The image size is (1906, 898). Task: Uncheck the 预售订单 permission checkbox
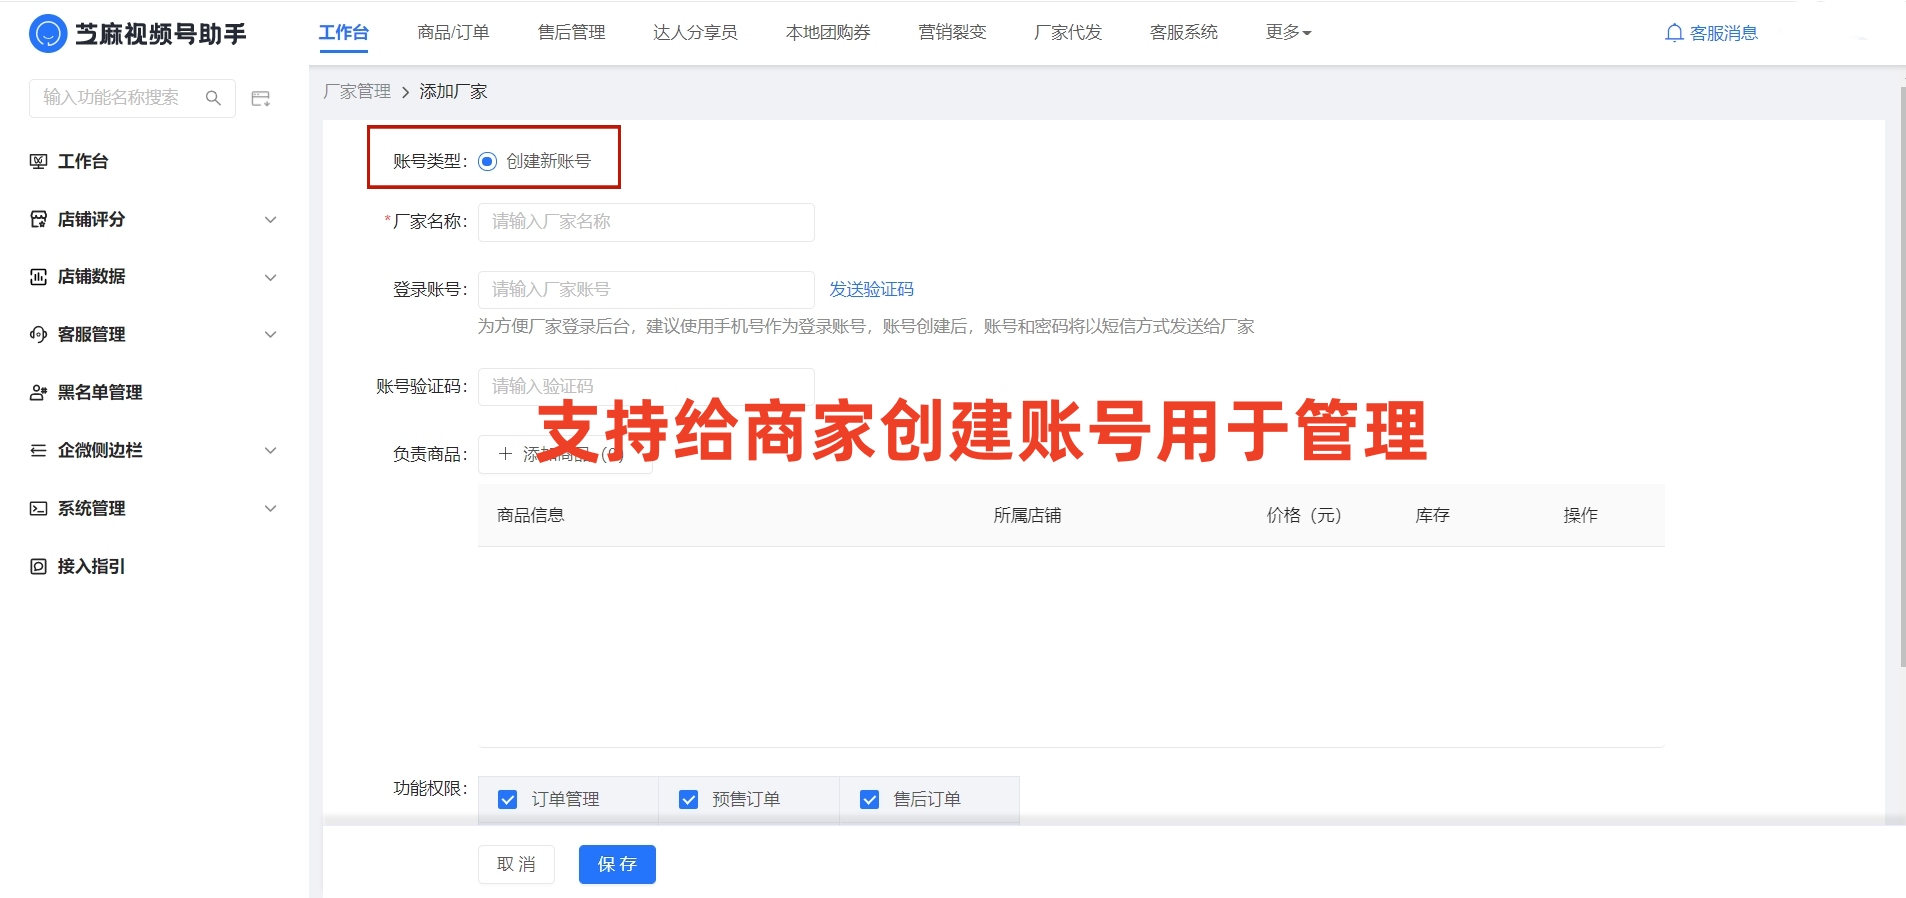[x=688, y=799]
